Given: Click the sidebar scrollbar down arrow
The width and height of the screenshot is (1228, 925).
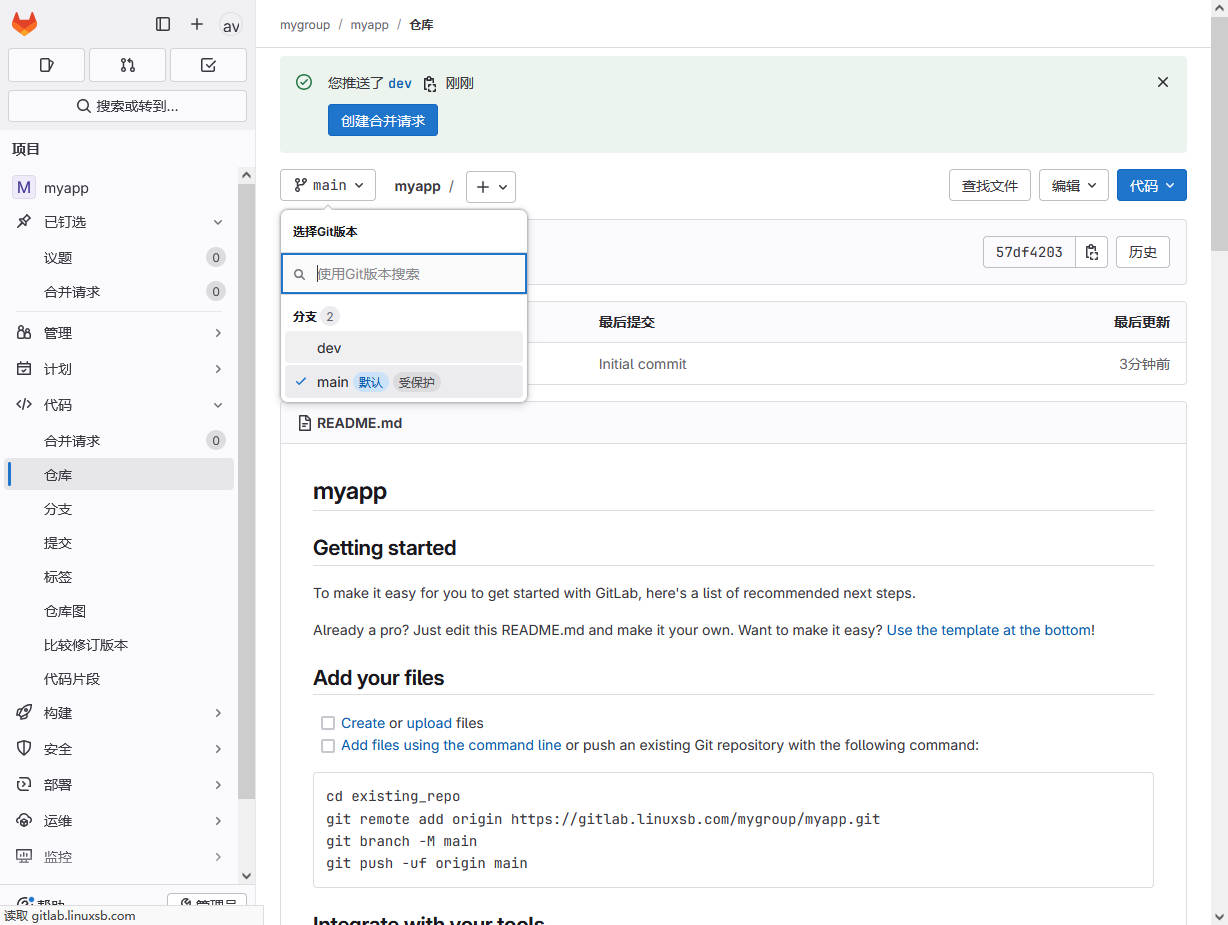Looking at the screenshot, I should pyautogui.click(x=247, y=876).
